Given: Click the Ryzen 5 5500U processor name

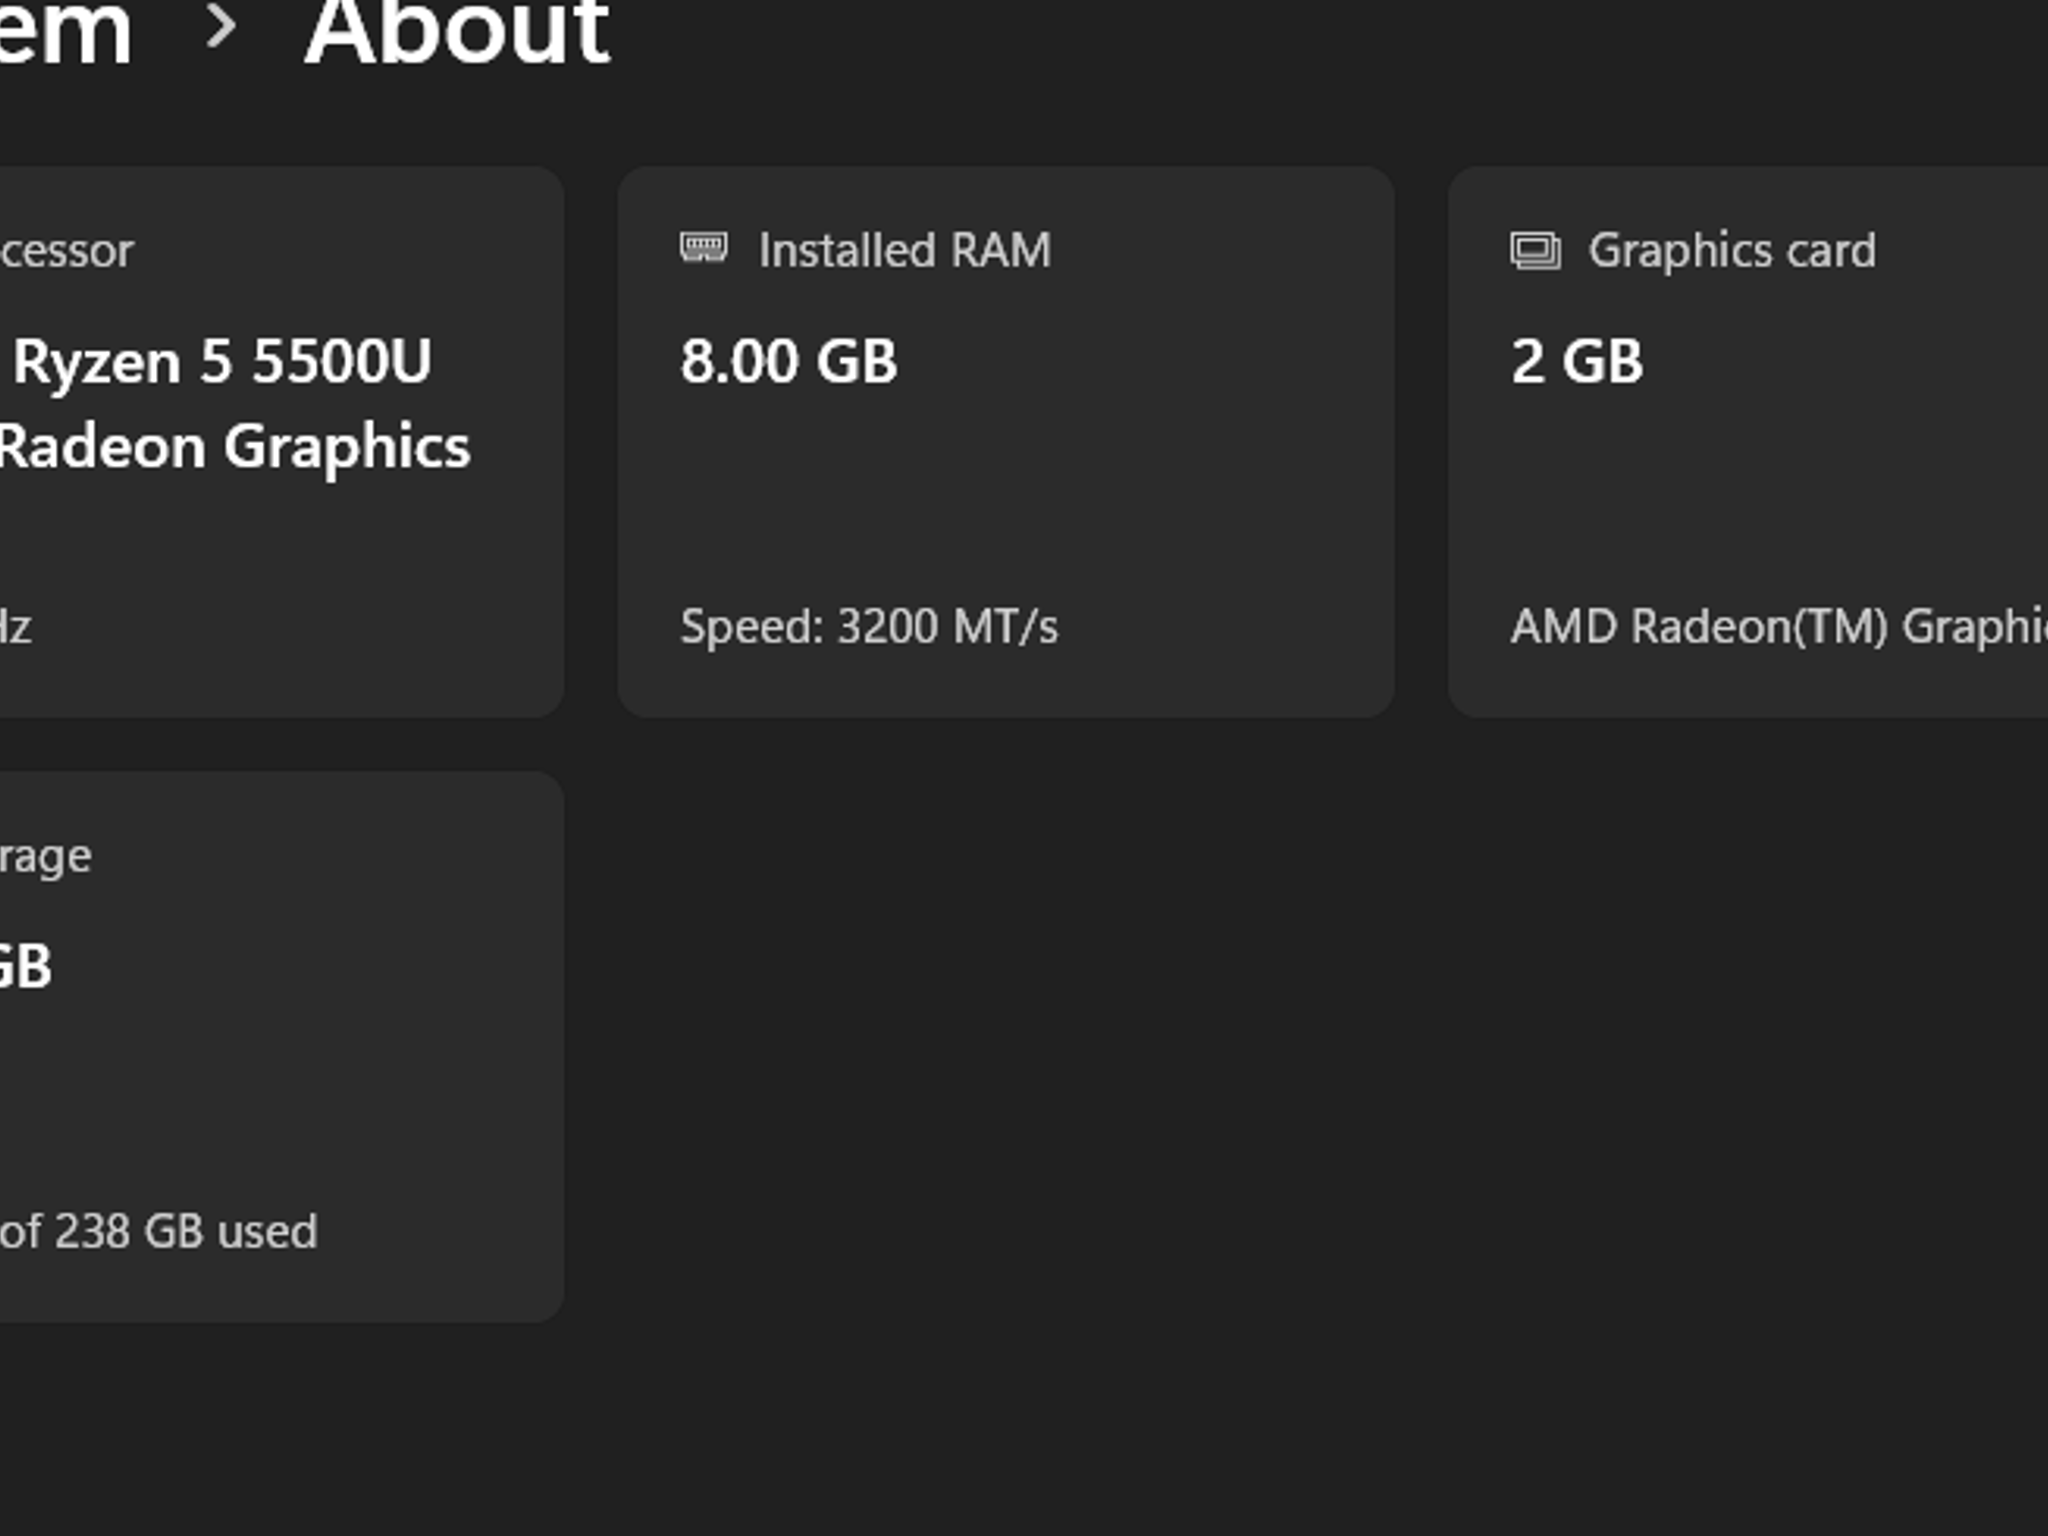Looking at the screenshot, I should pos(222,361).
